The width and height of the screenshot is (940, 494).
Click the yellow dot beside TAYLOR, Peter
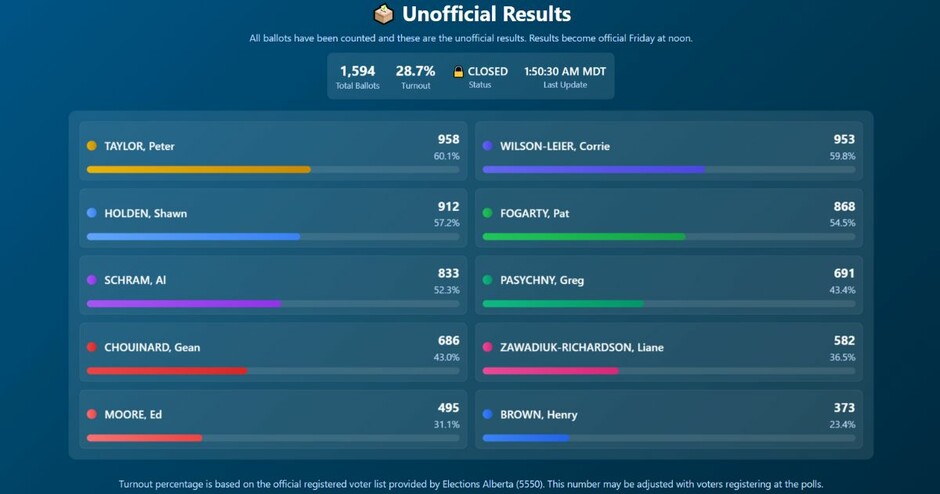92,146
